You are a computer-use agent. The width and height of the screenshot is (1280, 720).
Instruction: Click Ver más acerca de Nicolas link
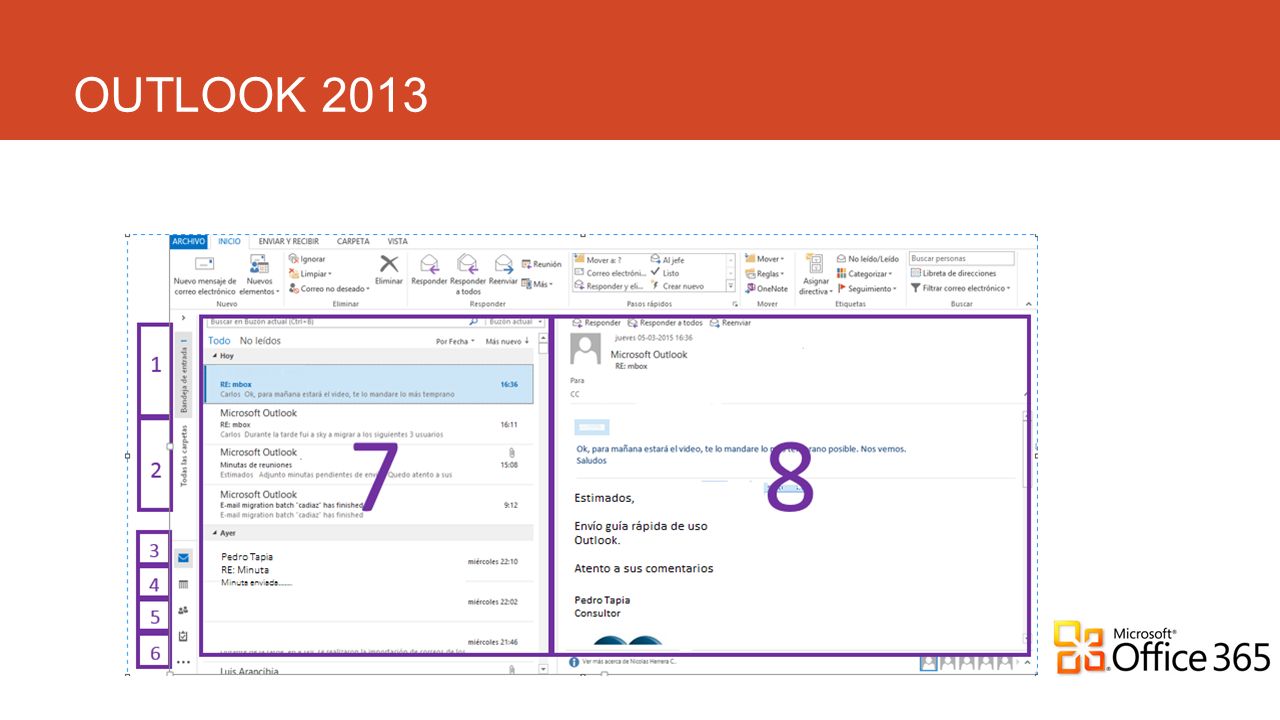[624, 662]
